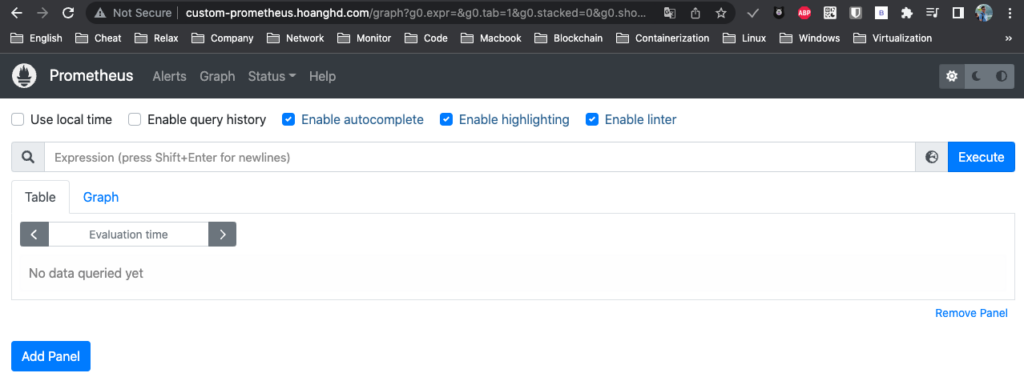Step evaluation time forward with right chevron

pyautogui.click(x=222, y=235)
